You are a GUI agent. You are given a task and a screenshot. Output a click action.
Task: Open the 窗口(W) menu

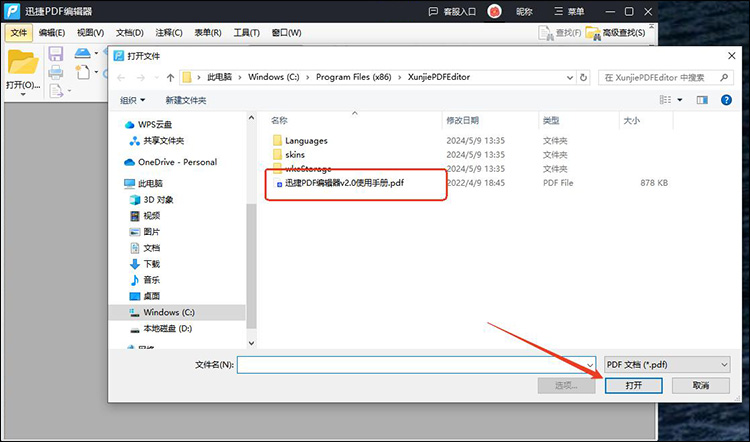(x=286, y=33)
